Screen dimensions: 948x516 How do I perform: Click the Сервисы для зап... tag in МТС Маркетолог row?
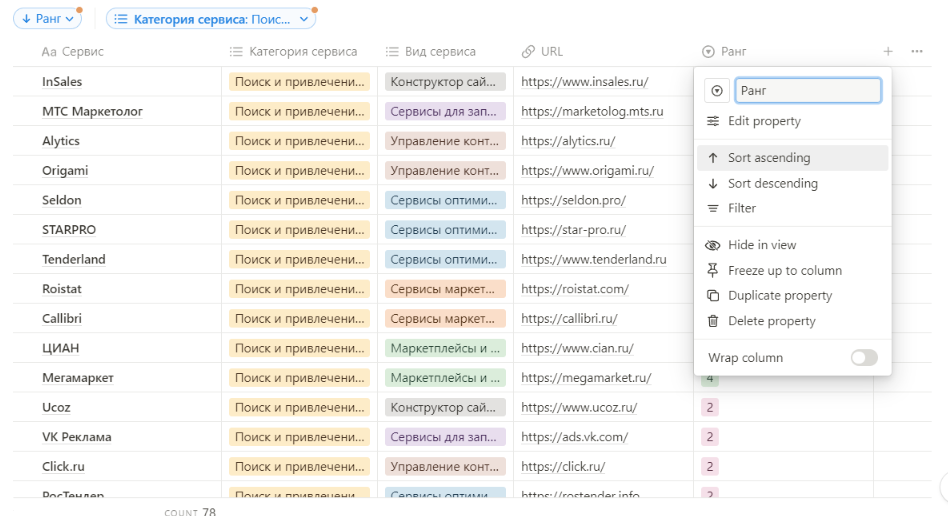click(x=445, y=111)
